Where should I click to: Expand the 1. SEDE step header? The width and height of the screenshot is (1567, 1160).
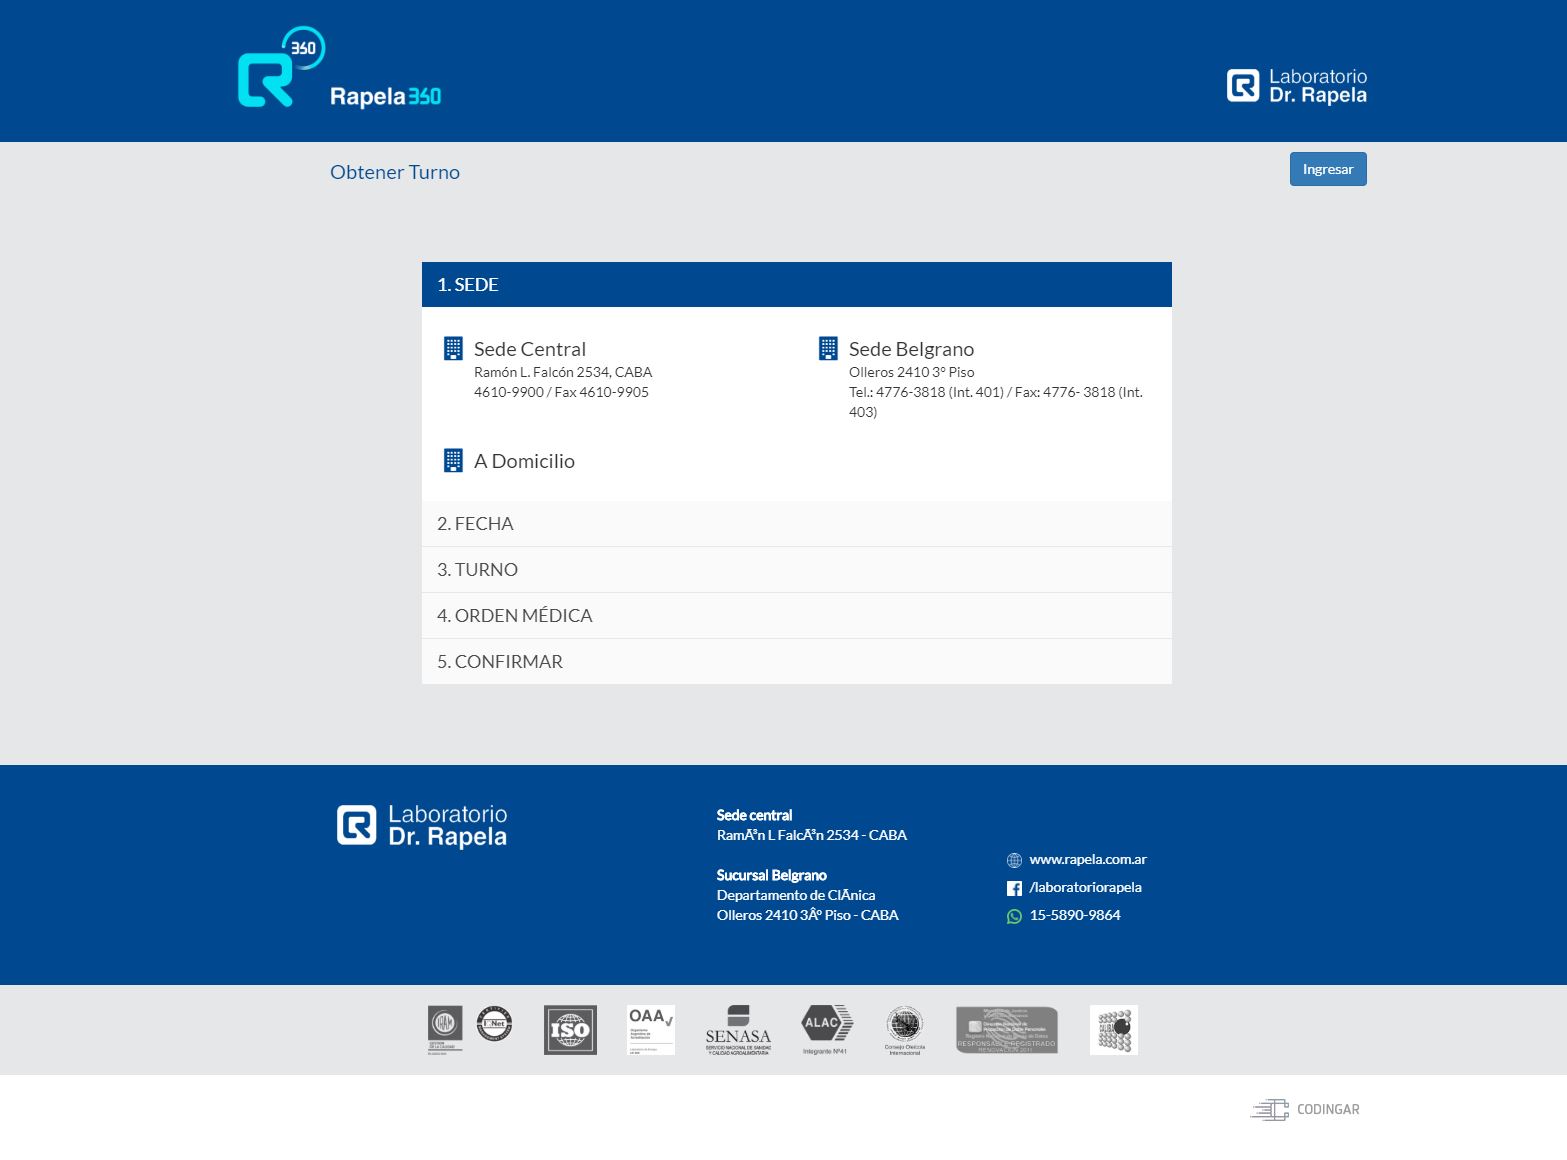[797, 285]
